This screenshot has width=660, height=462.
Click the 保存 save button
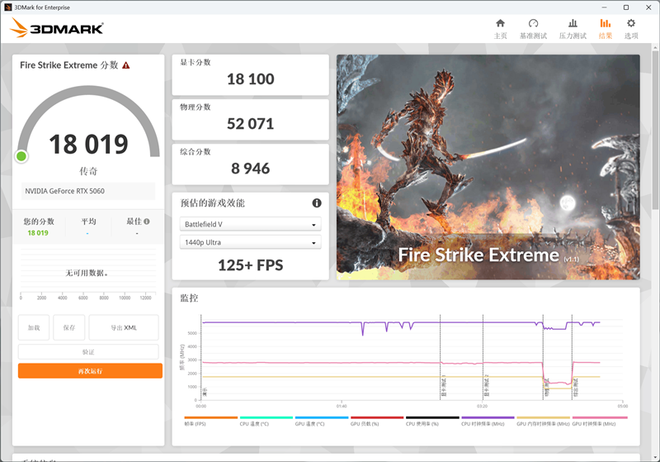click(x=69, y=327)
